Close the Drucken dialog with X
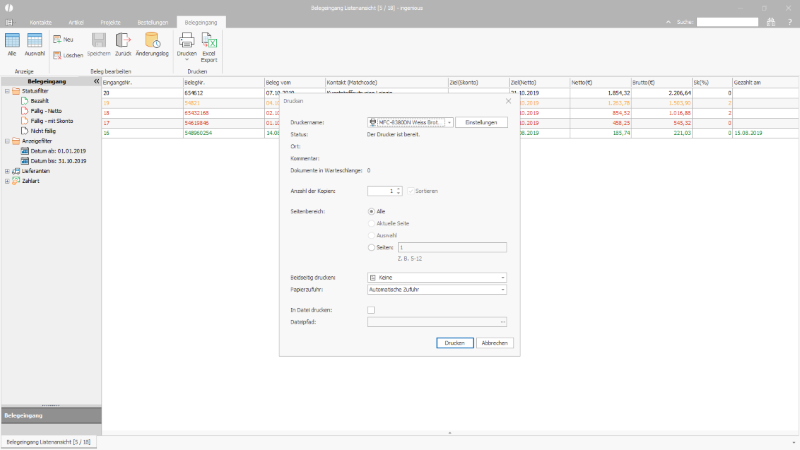This screenshot has width=800, height=450. tap(508, 101)
